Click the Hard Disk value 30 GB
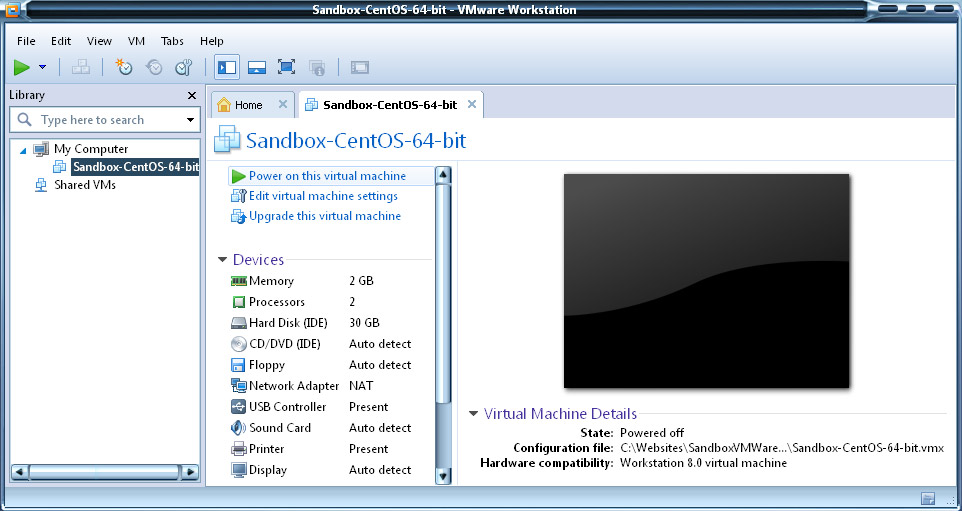The width and height of the screenshot is (962, 511). click(x=364, y=323)
